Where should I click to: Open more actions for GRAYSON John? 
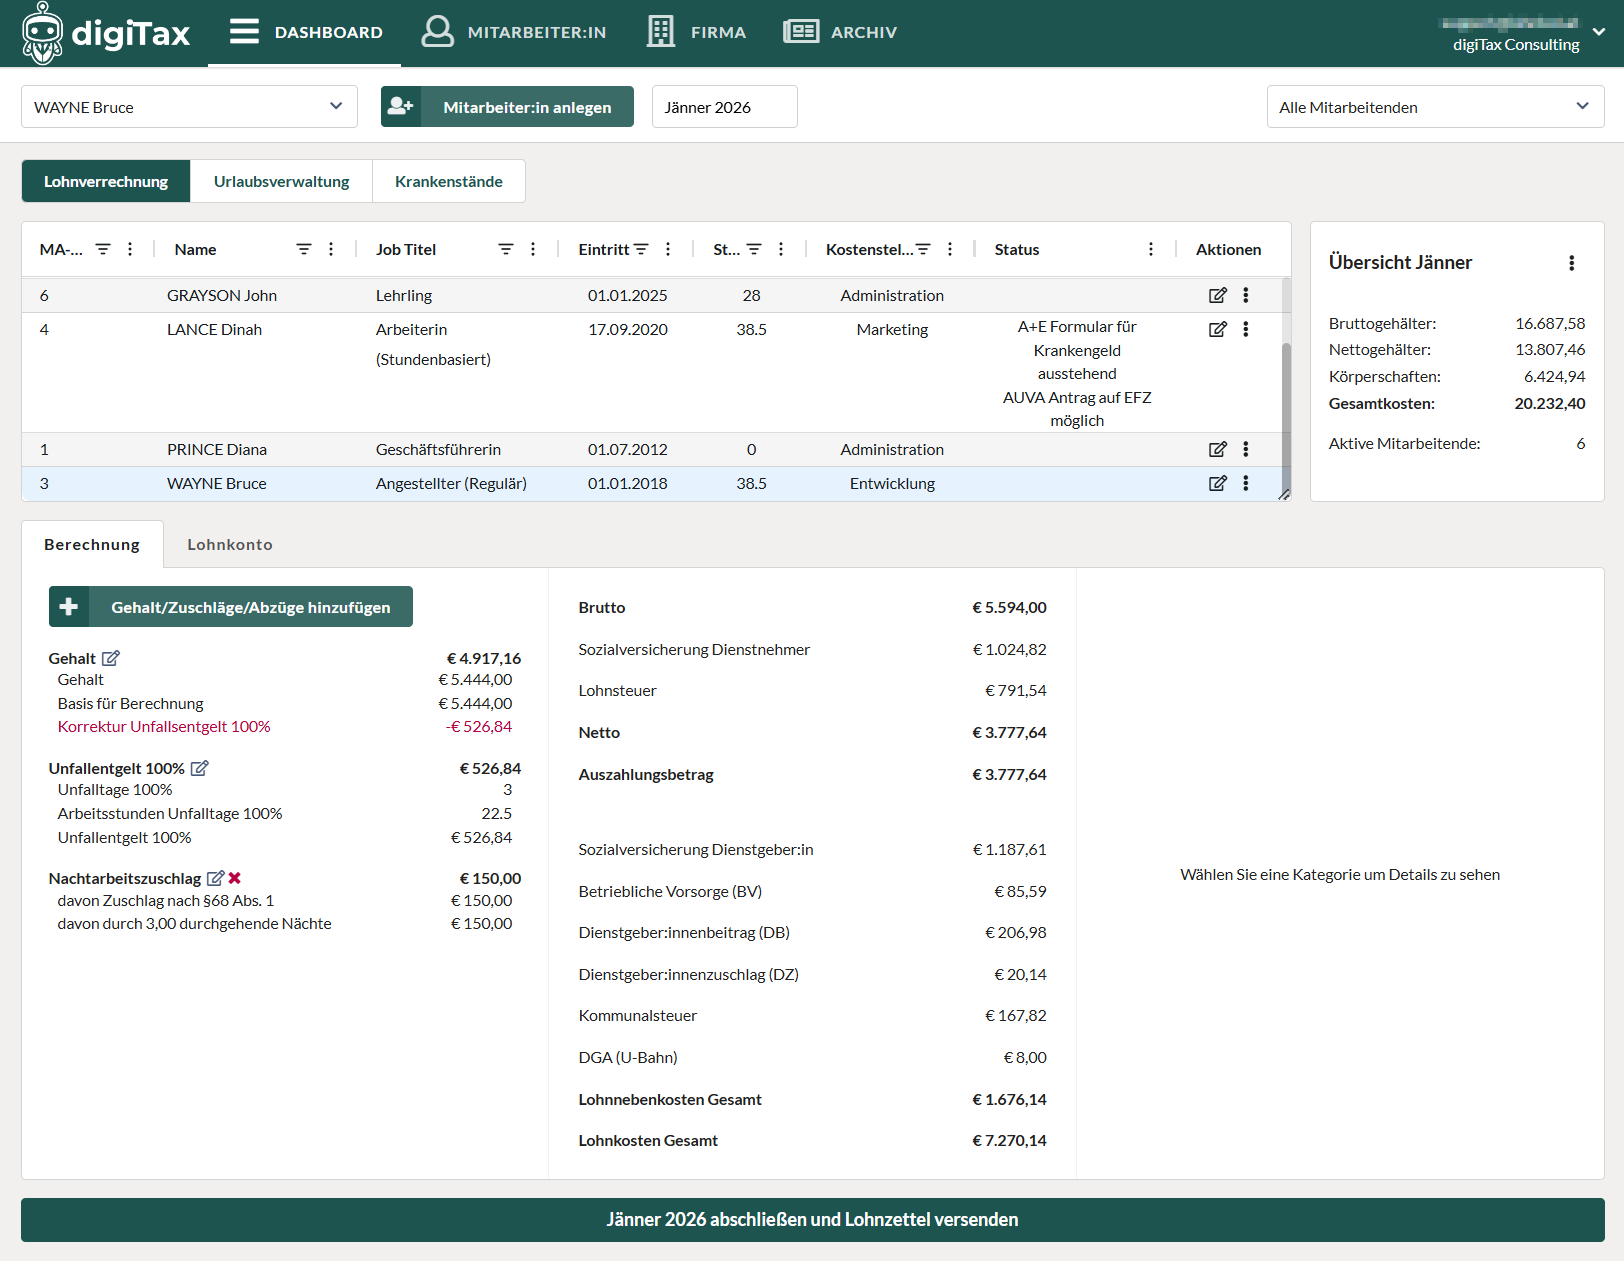[1245, 295]
